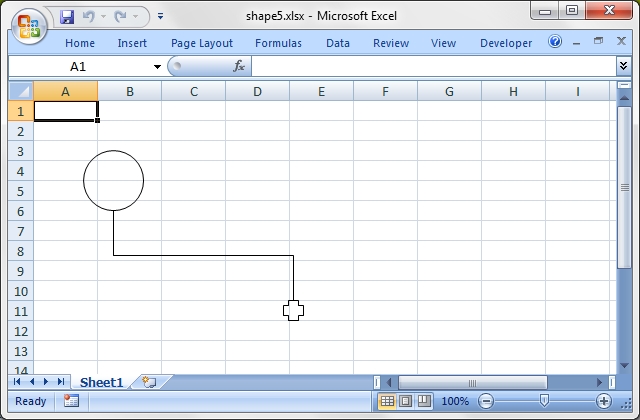Open the Office Button menu
640x420 pixels.
pyautogui.click(x=29, y=27)
